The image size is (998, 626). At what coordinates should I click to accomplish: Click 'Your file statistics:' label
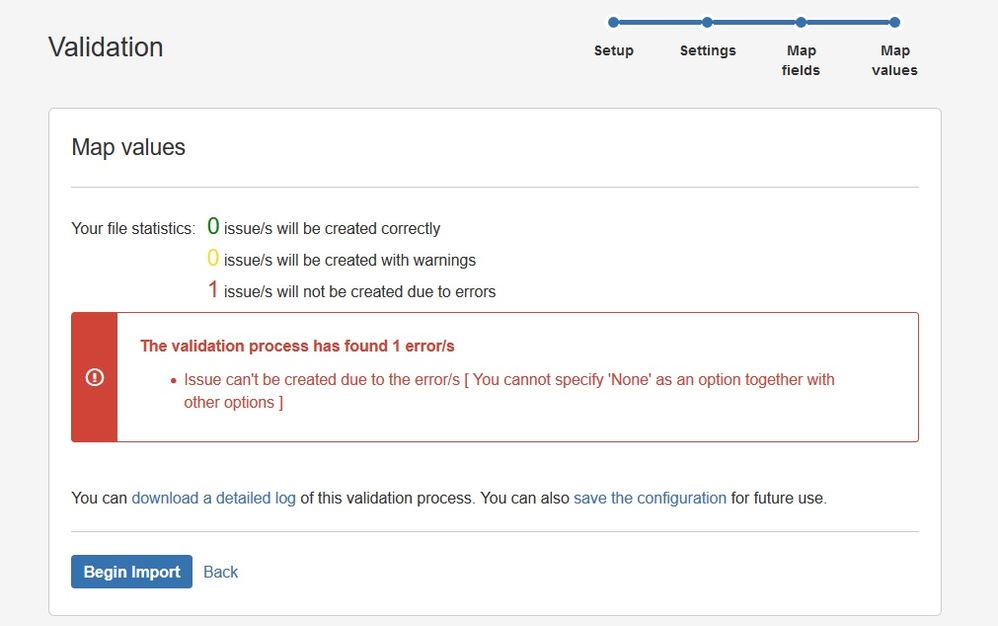[134, 228]
